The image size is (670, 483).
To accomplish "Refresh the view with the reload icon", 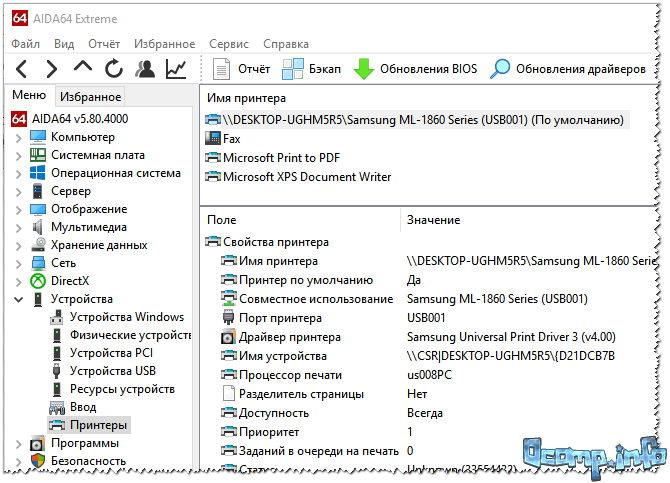I will (114, 69).
